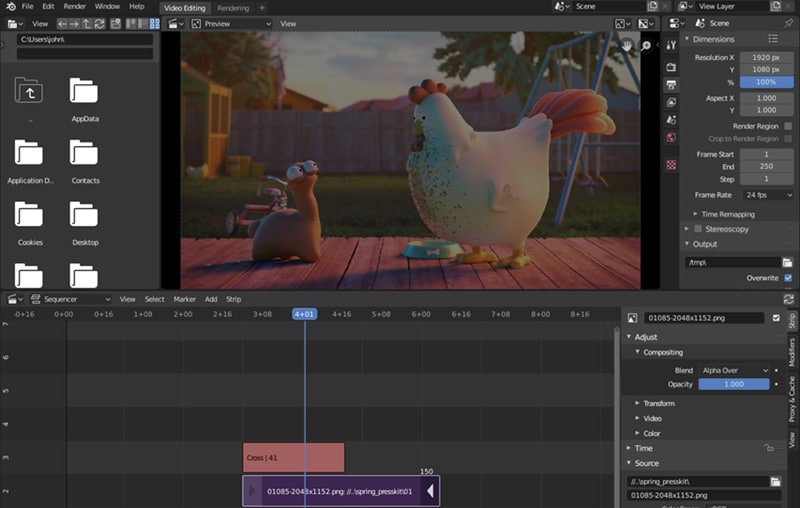This screenshot has height=508, width=800.
Task: Open the Desktop folder
Action: (x=84, y=223)
